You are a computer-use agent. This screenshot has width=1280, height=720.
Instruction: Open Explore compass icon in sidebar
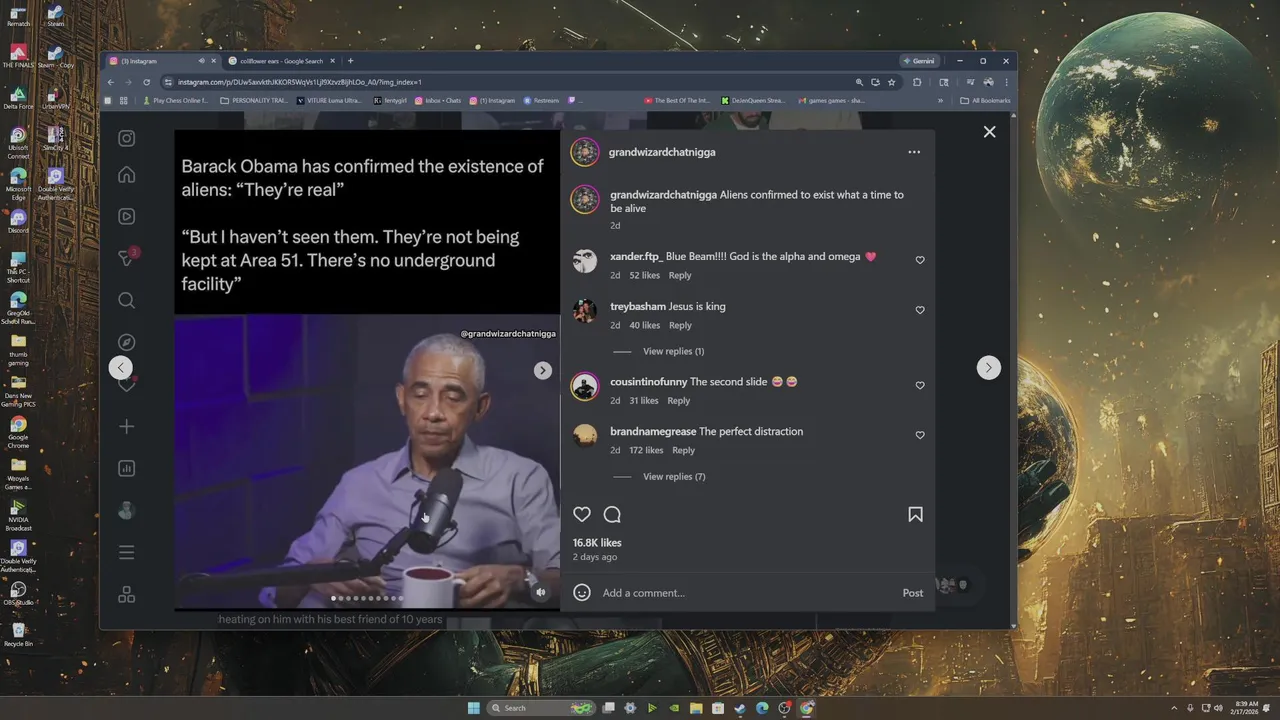click(x=127, y=342)
